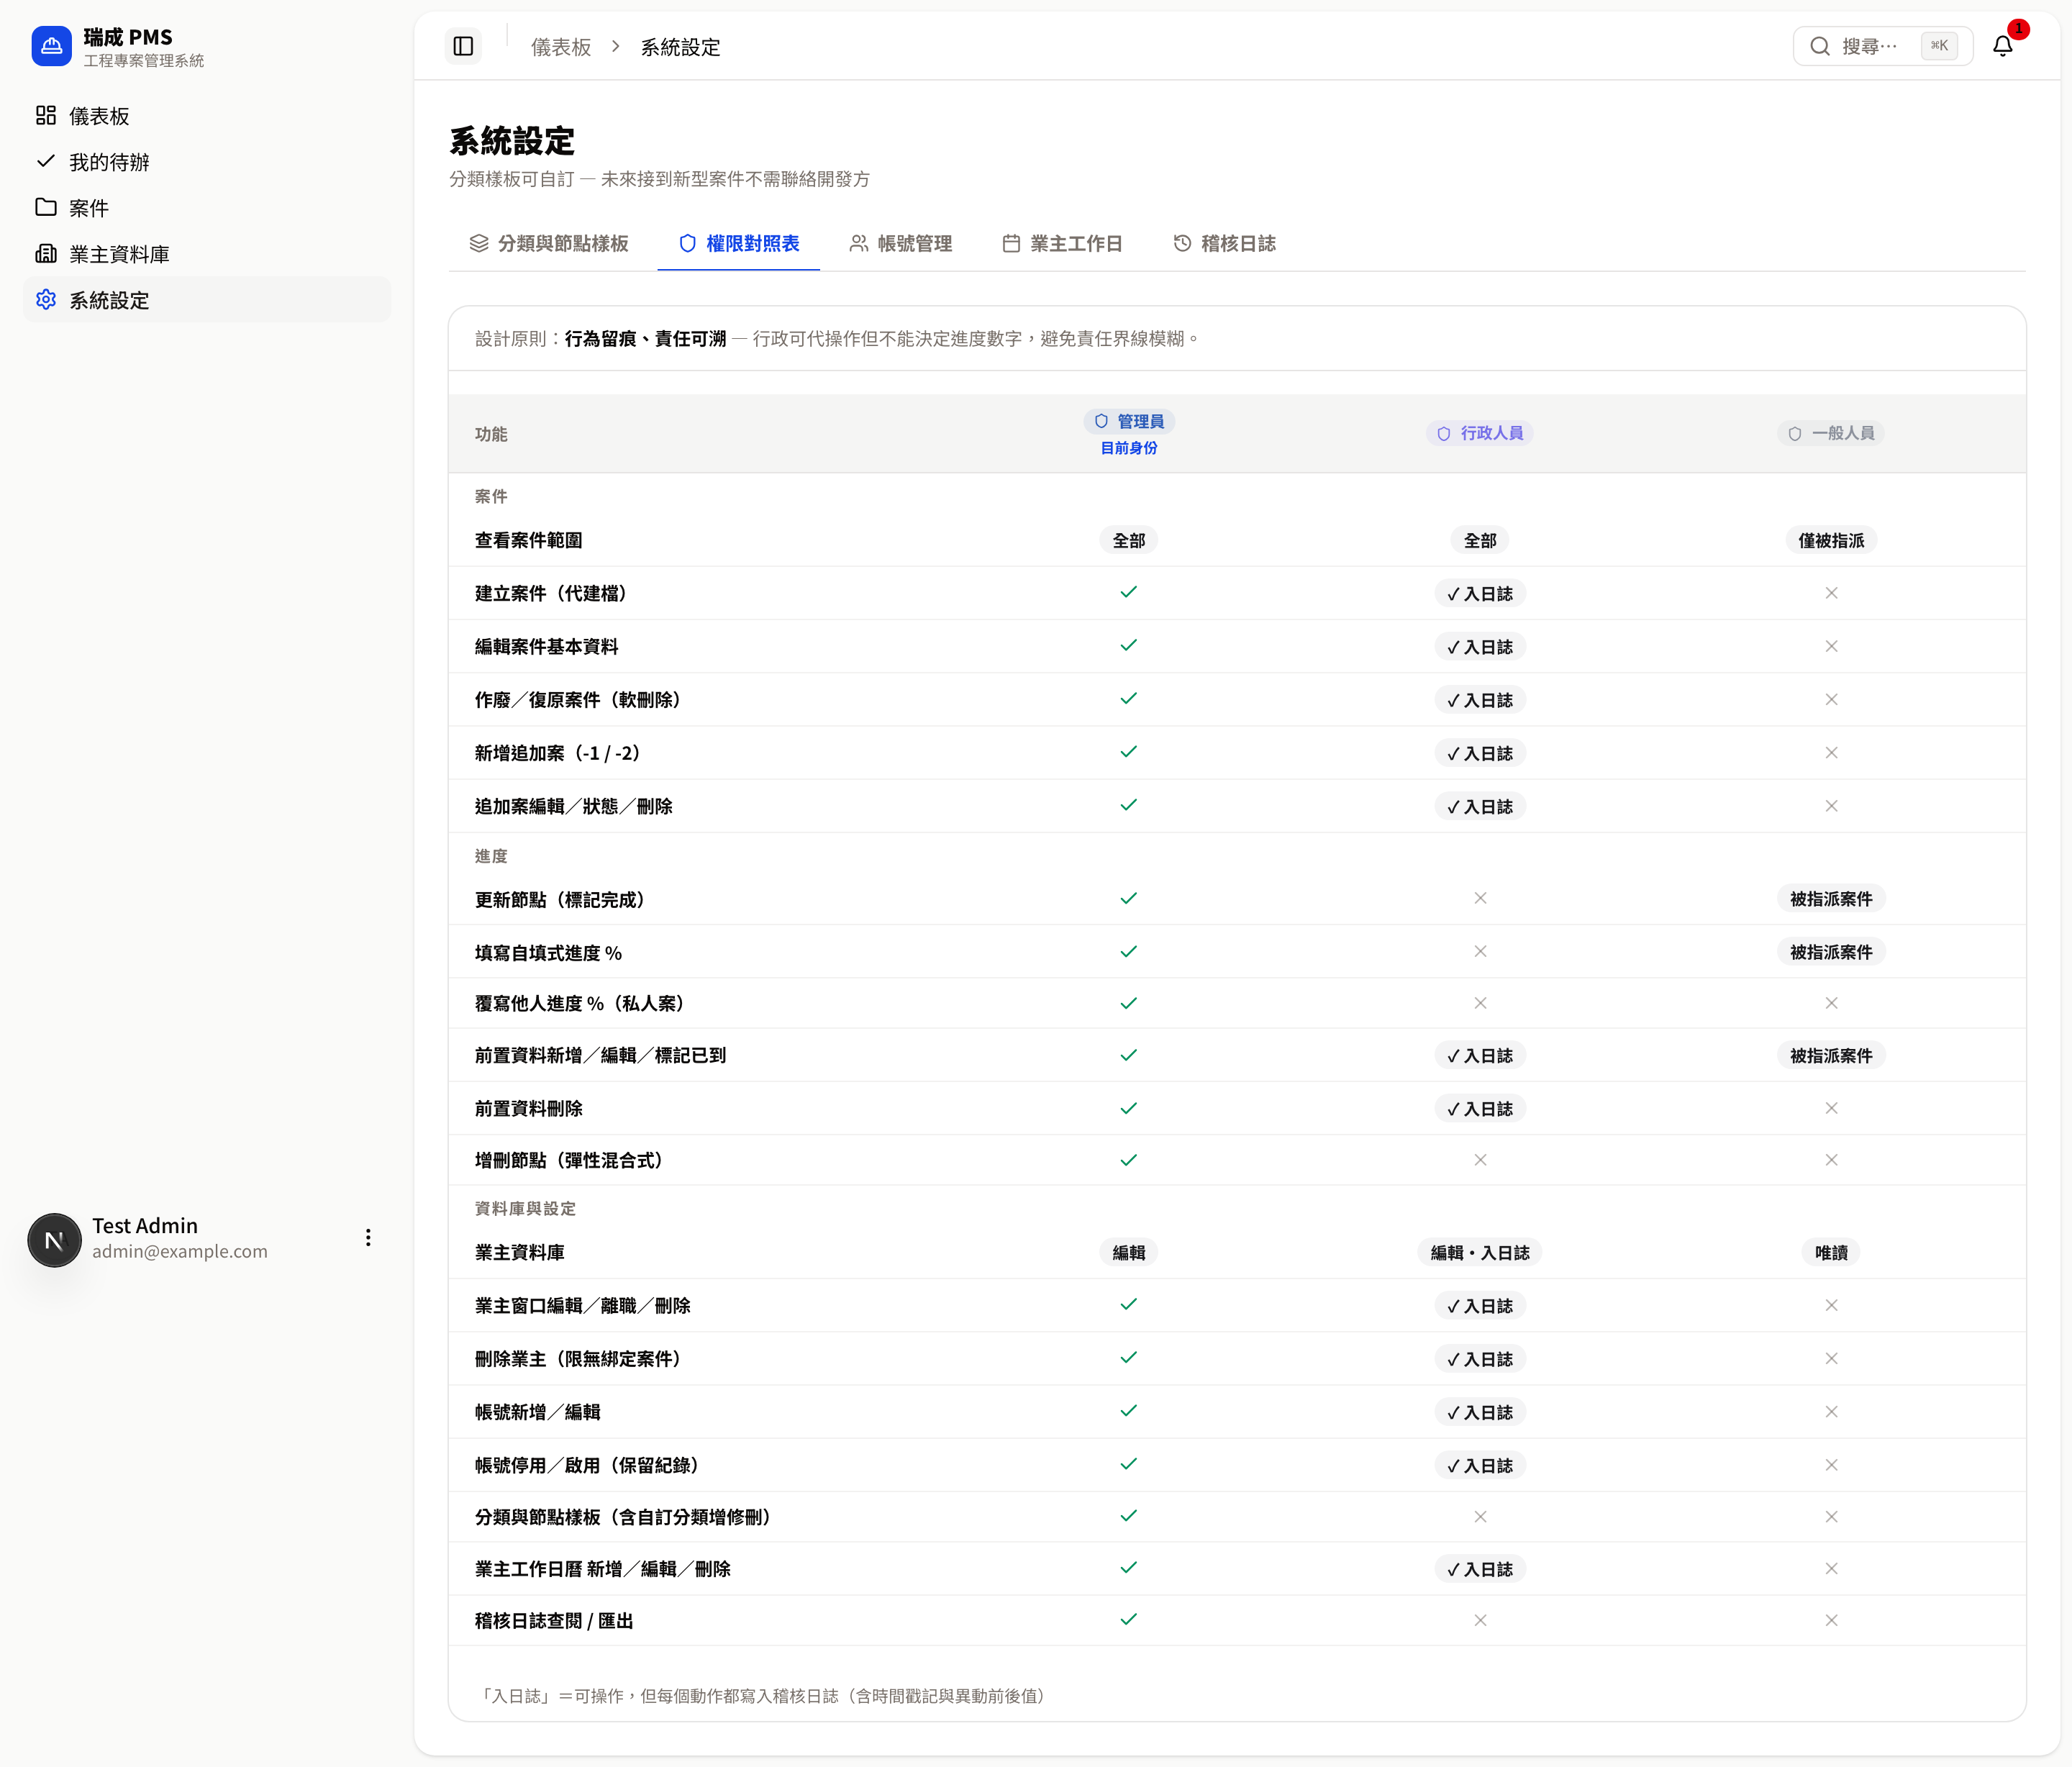Switch to the 稽核日誌 tab
This screenshot has height=1767, width=2072.
[1224, 243]
